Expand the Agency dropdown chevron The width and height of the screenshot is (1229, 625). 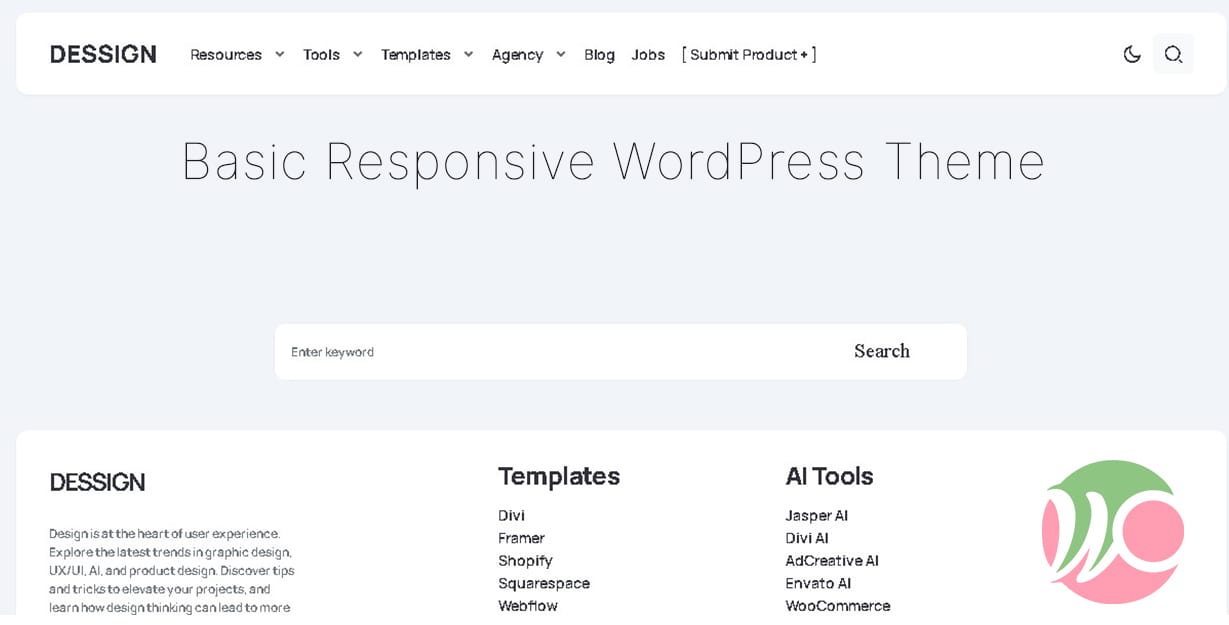coord(561,54)
